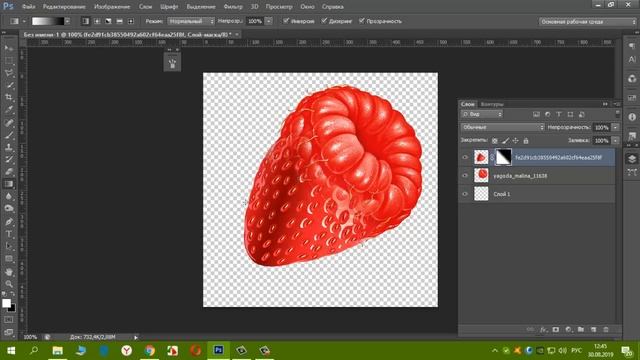Image resolution: width=640 pixels, height=360 pixels.
Task: Open gradient picker dropdown arrow
Action: [67, 21]
